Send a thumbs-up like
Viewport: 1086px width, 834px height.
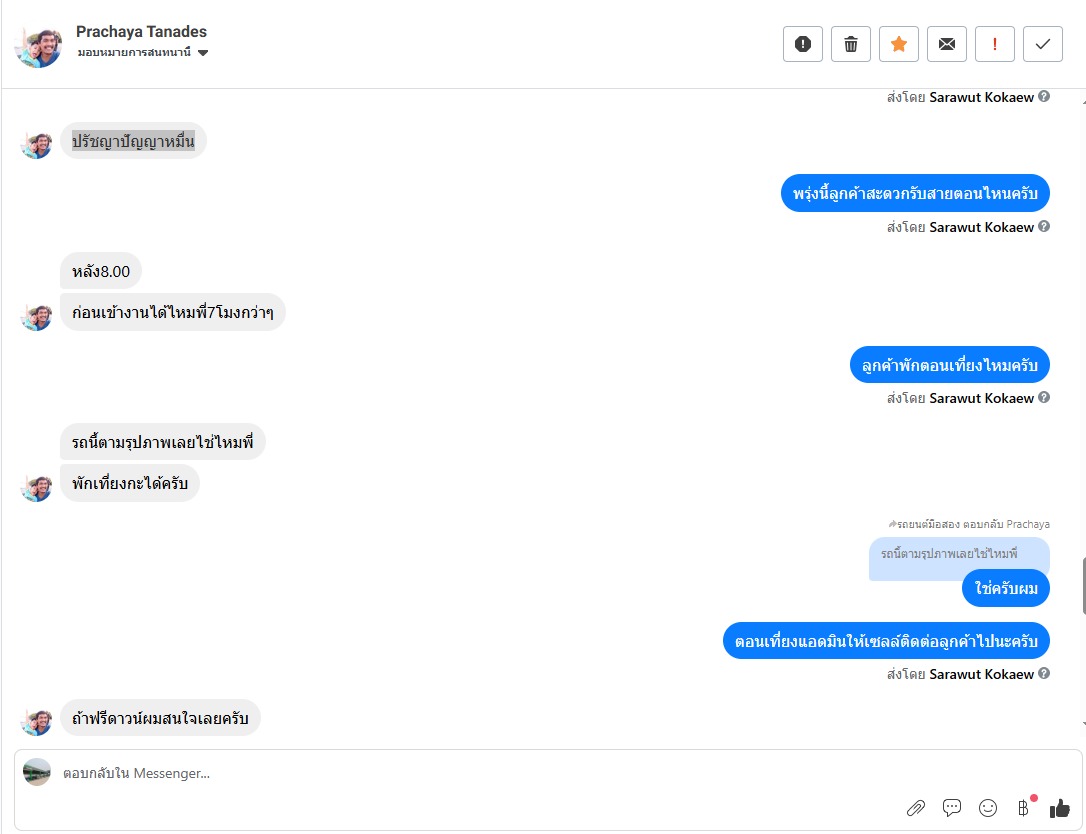(1060, 808)
